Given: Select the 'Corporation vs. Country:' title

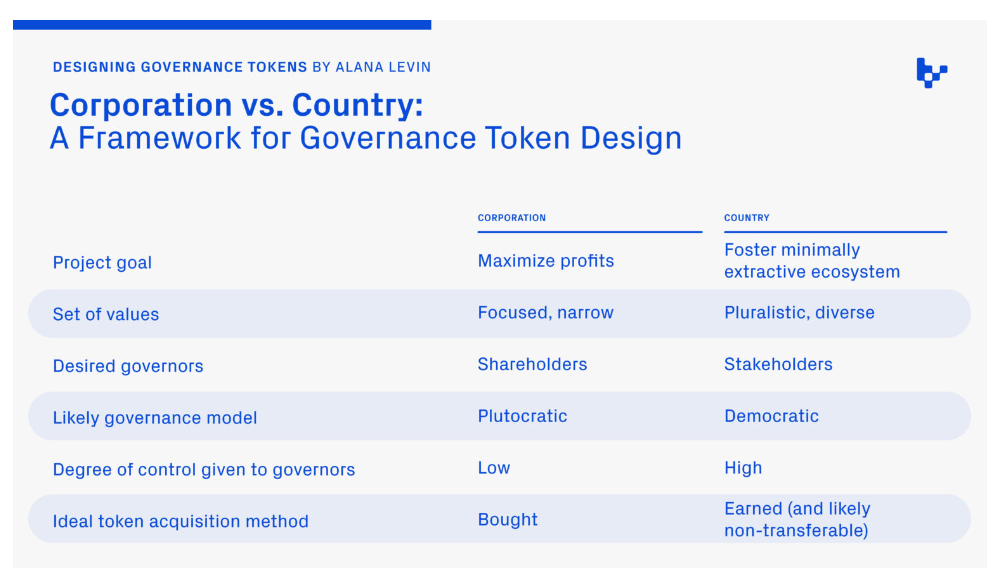Looking at the screenshot, I should click(x=236, y=105).
